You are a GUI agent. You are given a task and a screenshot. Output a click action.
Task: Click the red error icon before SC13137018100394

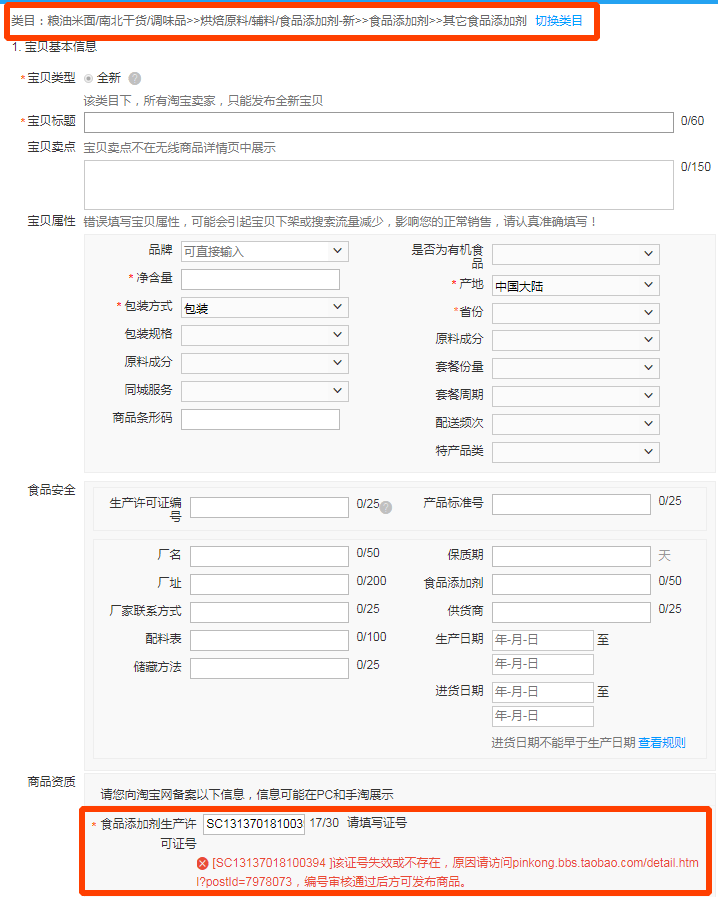pyautogui.click(x=203, y=863)
